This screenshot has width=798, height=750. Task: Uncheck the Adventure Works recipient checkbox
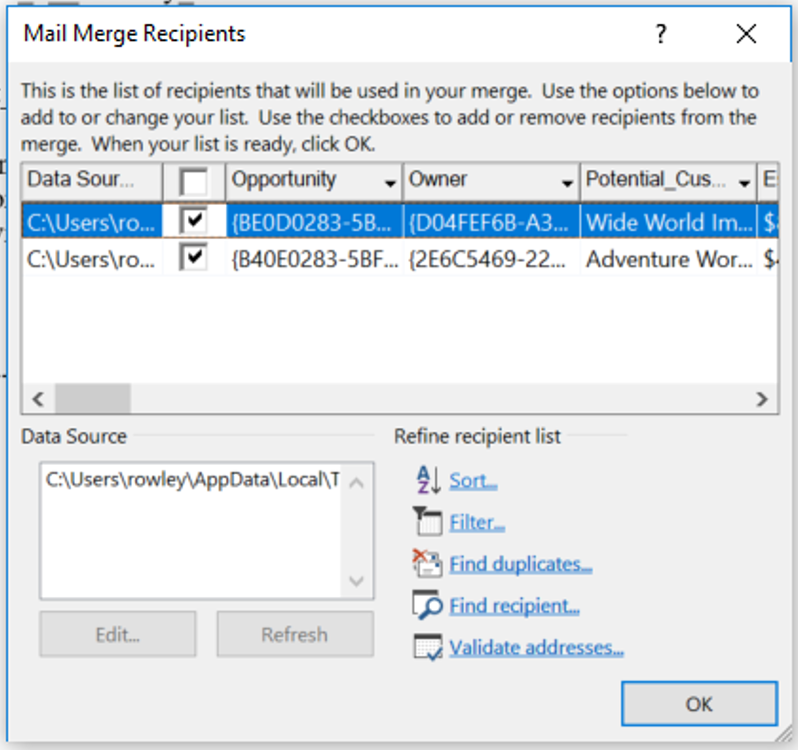coord(193,258)
